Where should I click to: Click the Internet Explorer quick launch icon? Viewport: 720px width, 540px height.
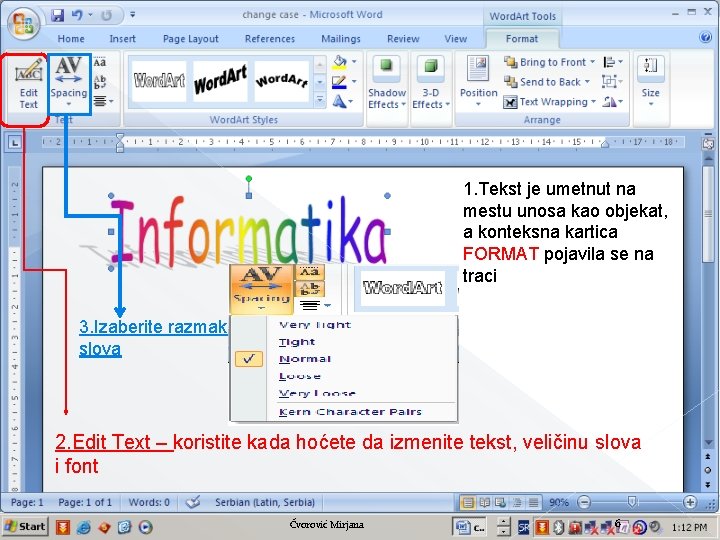(84, 527)
